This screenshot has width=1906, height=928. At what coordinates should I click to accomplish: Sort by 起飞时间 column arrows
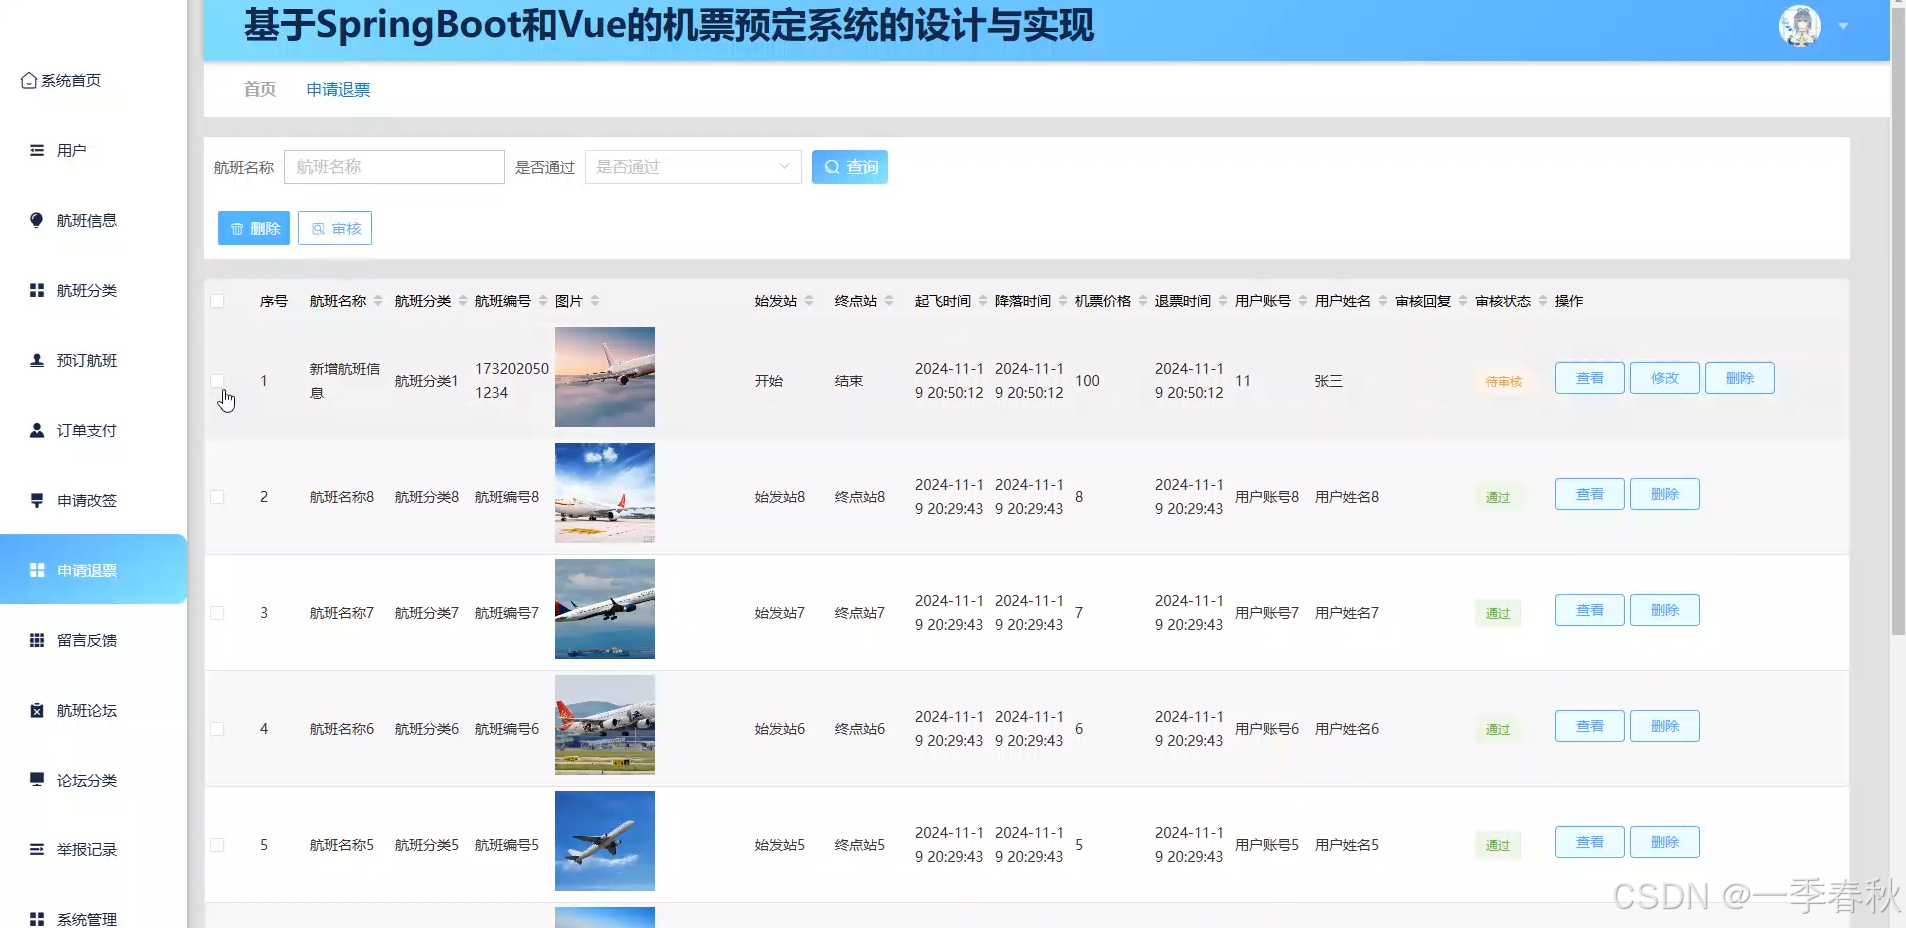983,301
